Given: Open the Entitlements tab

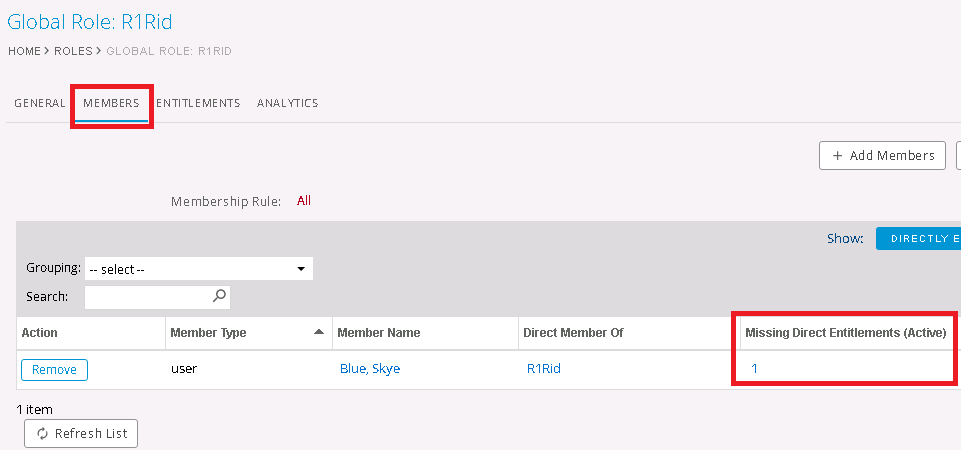Looking at the screenshot, I should tap(198, 103).
